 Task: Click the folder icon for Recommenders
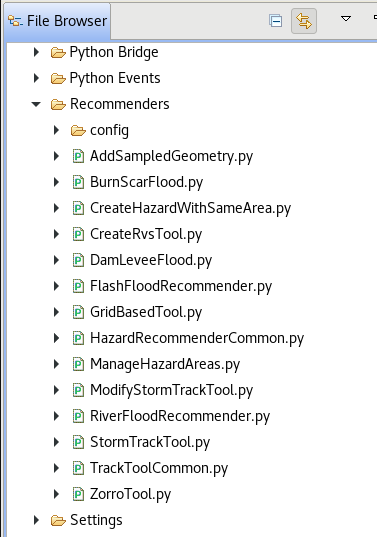coord(58,104)
